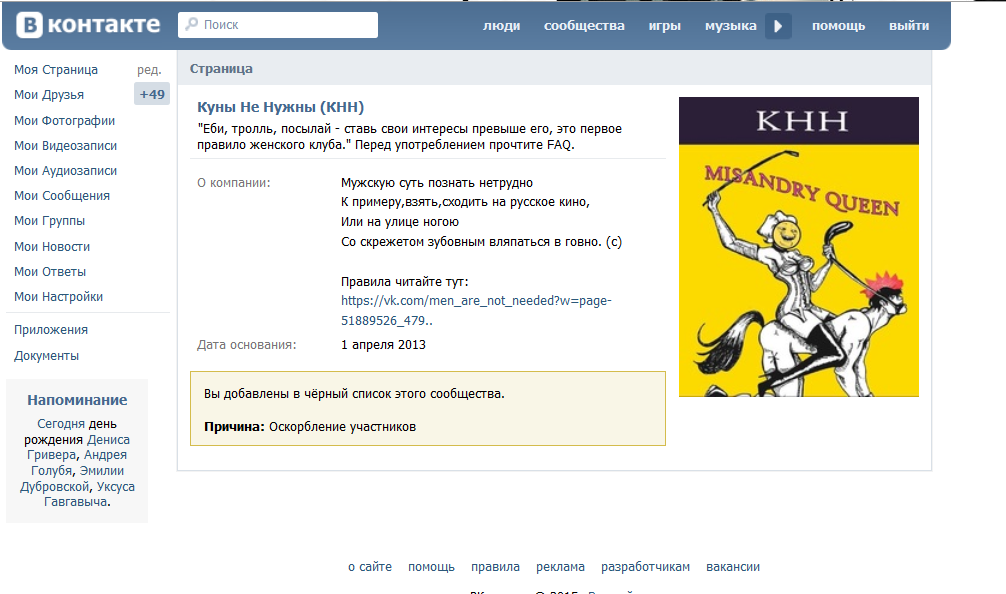Click the VKontakte logo
Screen dimensions: 1006x594
[x=88, y=25]
